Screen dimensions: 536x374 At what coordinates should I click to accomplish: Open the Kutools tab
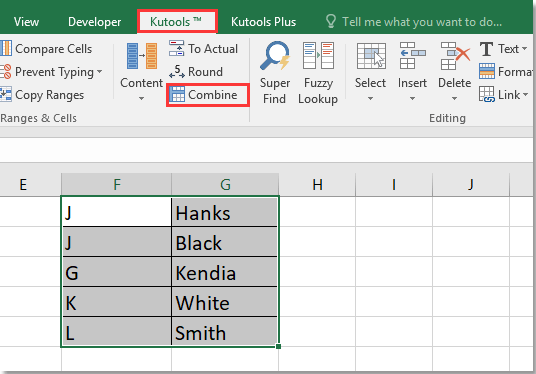pyautogui.click(x=177, y=22)
